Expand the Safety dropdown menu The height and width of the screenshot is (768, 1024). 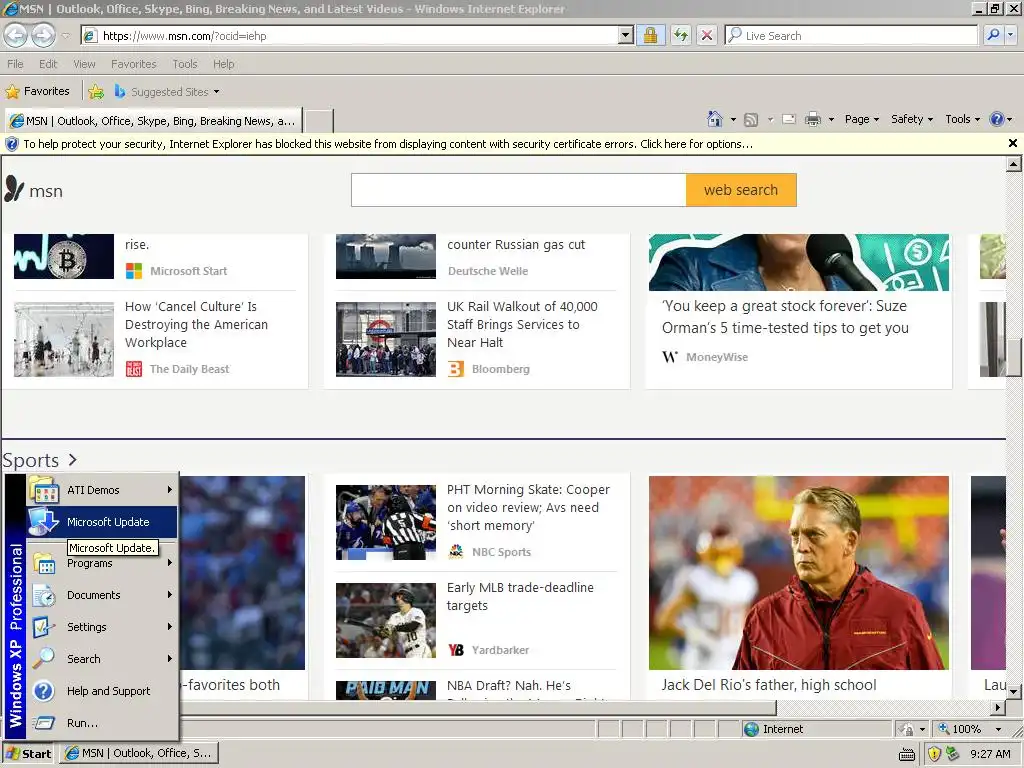(x=912, y=119)
